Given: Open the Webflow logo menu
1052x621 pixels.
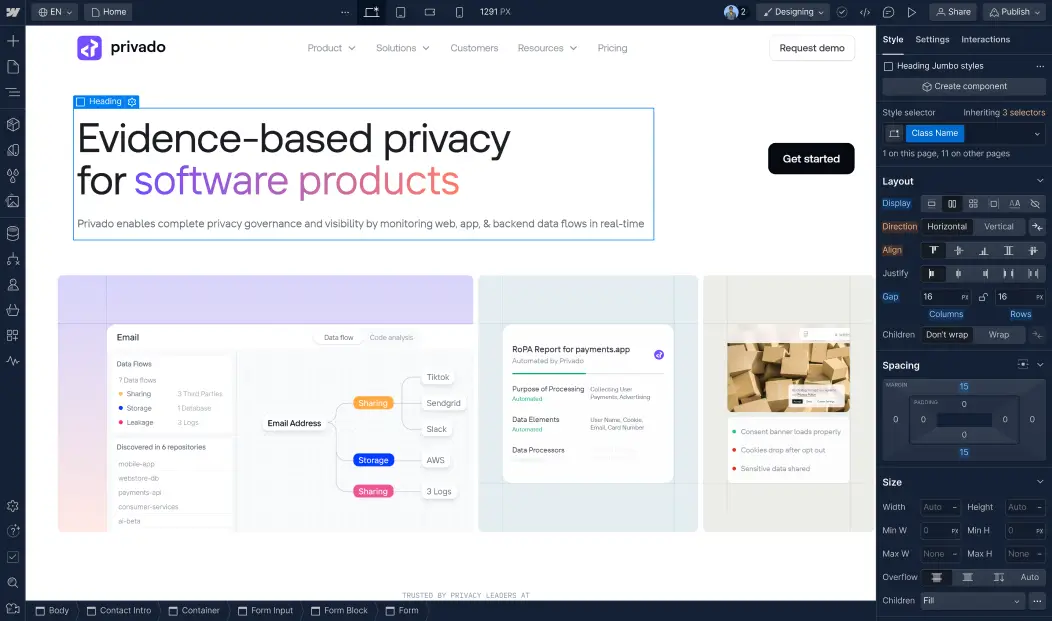Looking at the screenshot, I should point(13,12).
